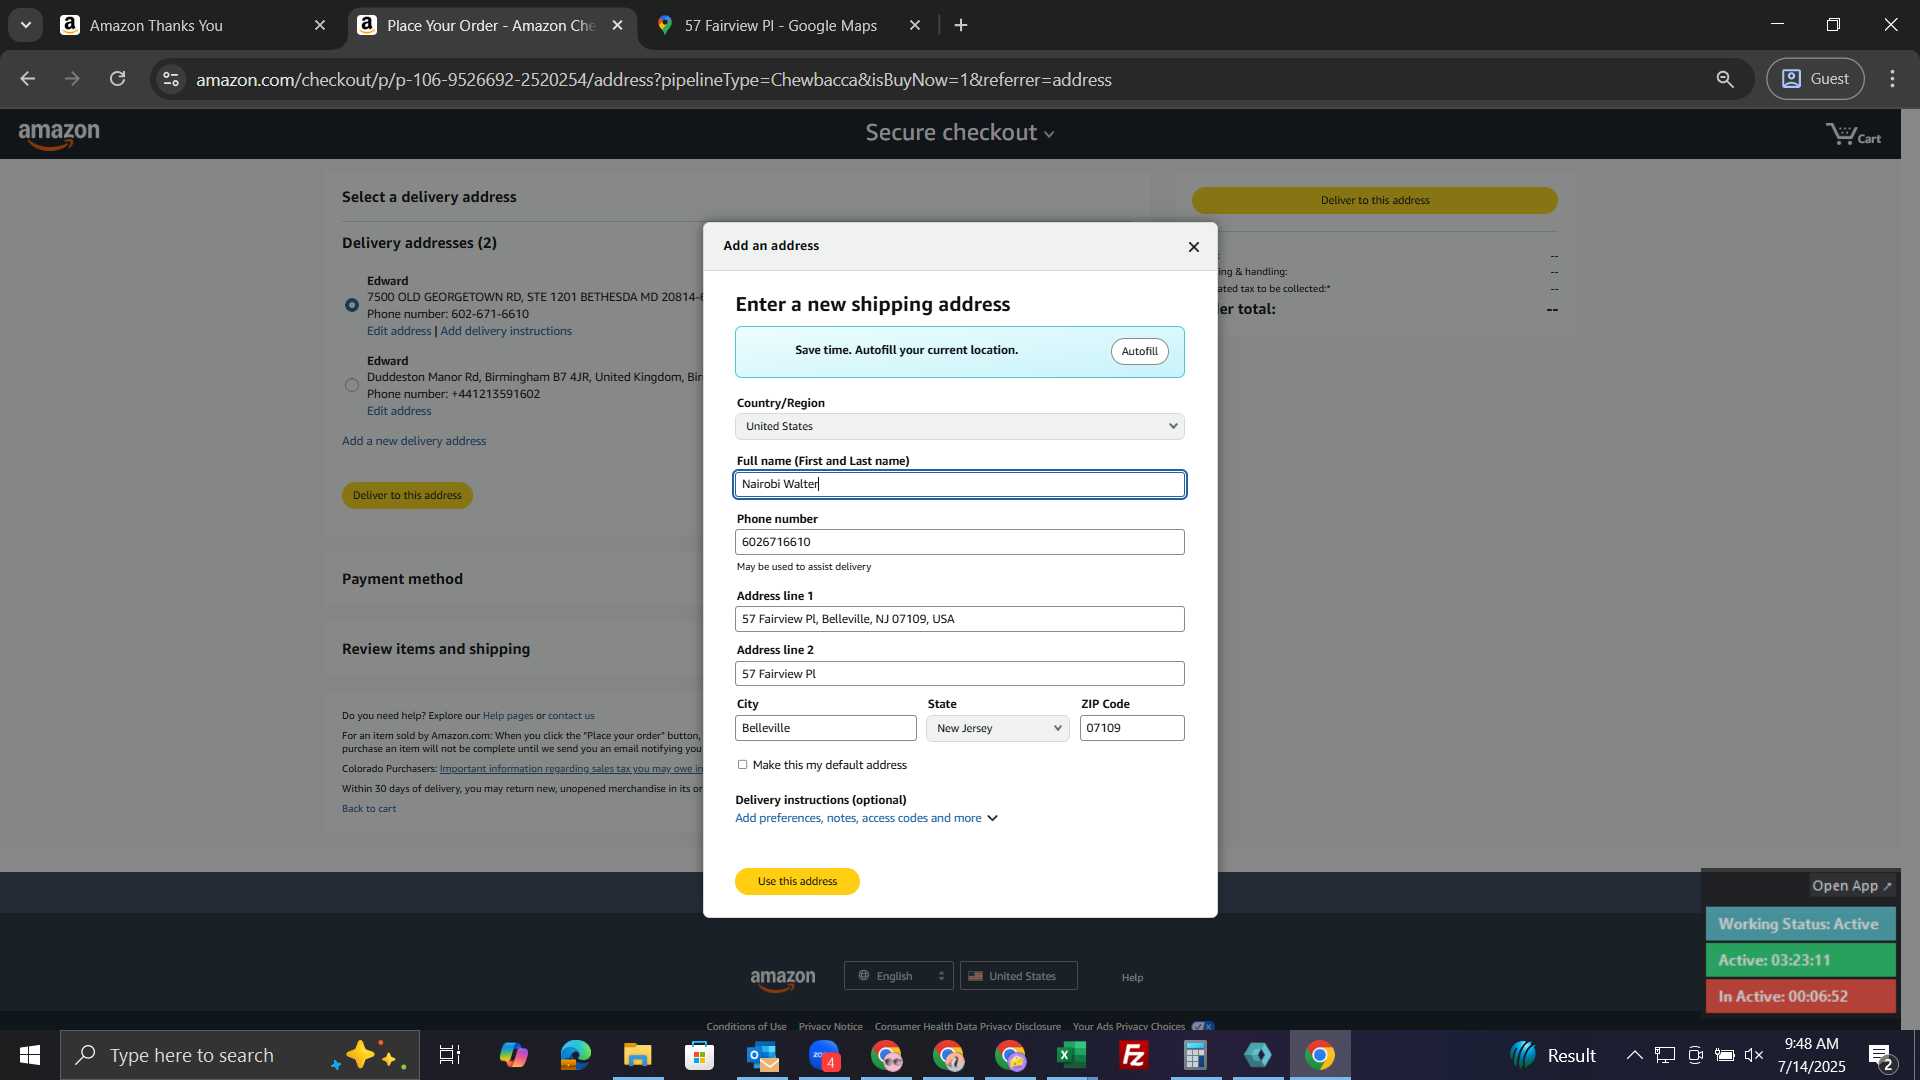
Task: Open FileZilla from taskbar
Action: point(1134,1055)
